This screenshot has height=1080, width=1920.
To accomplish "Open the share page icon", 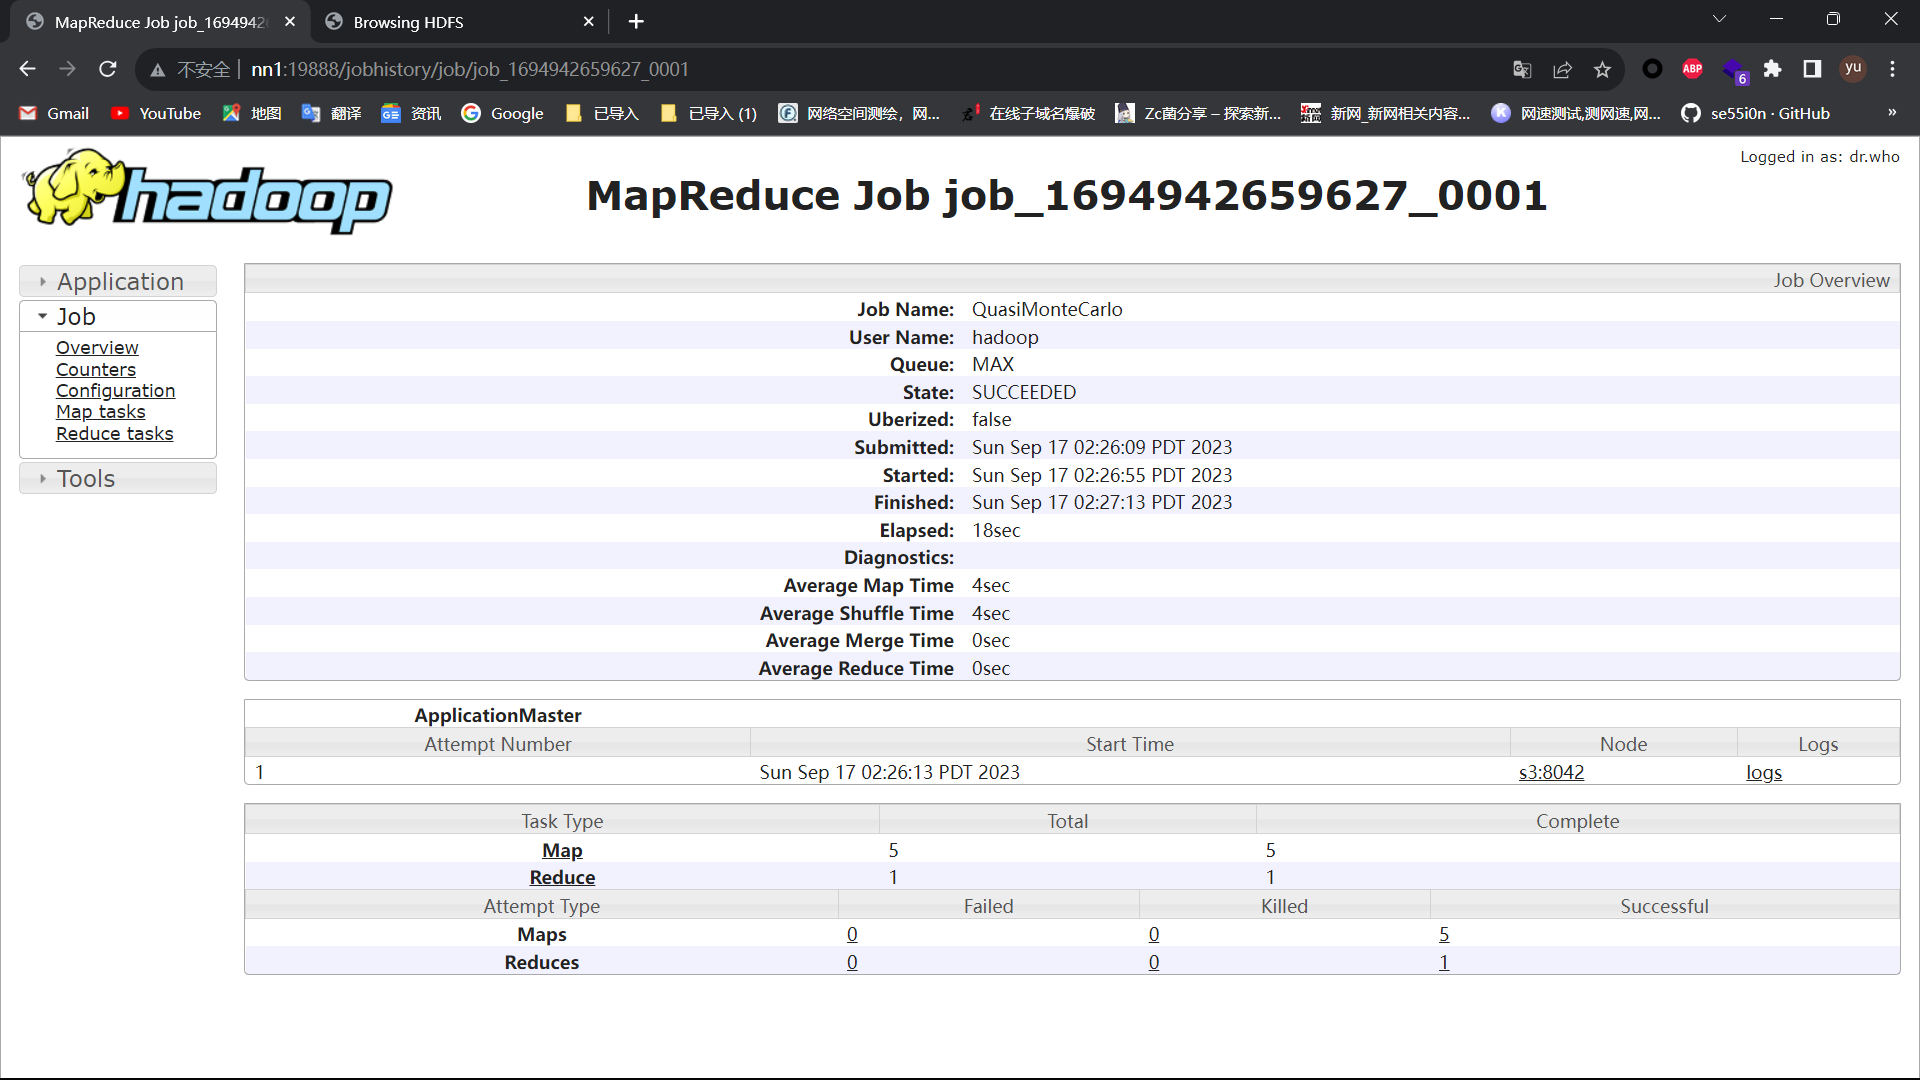I will tap(1562, 69).
